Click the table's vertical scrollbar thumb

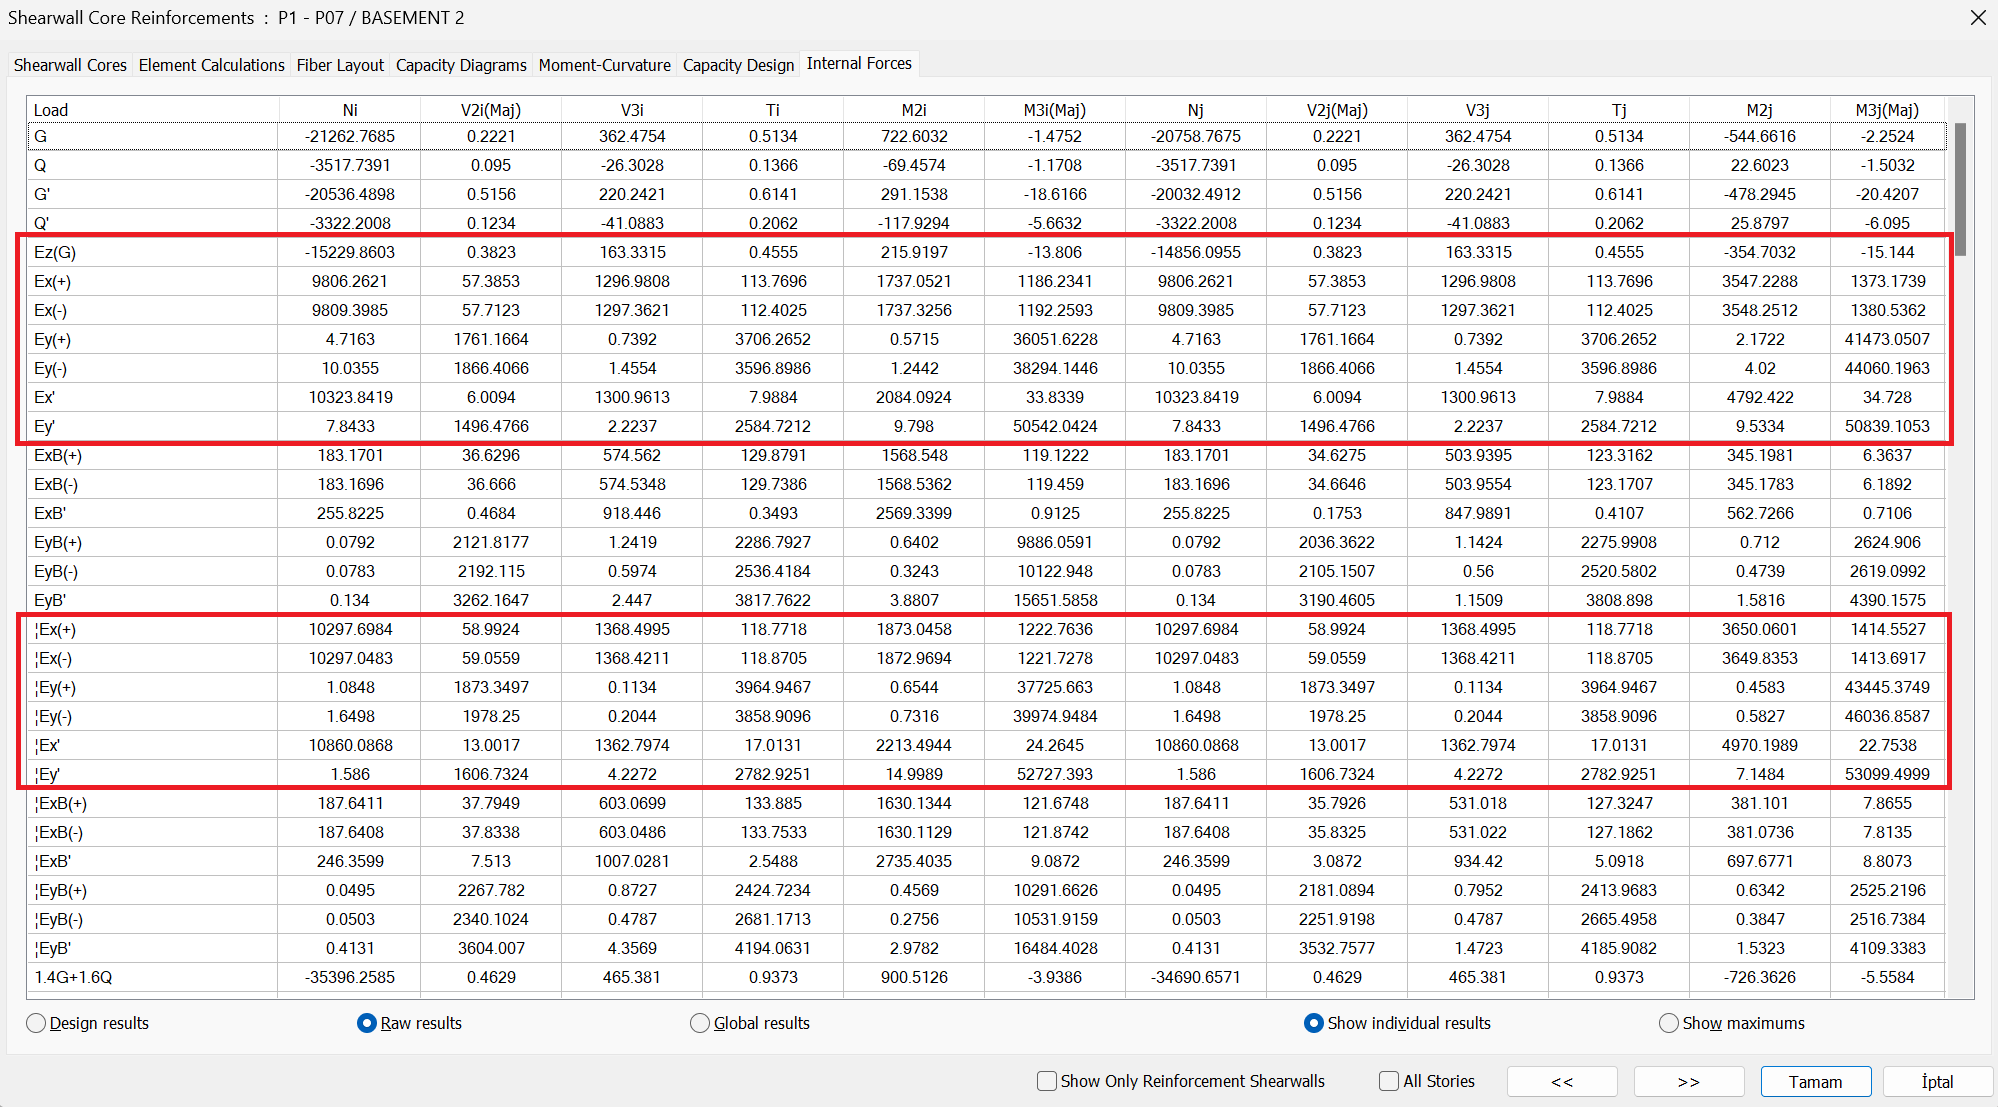point(1960,190)
